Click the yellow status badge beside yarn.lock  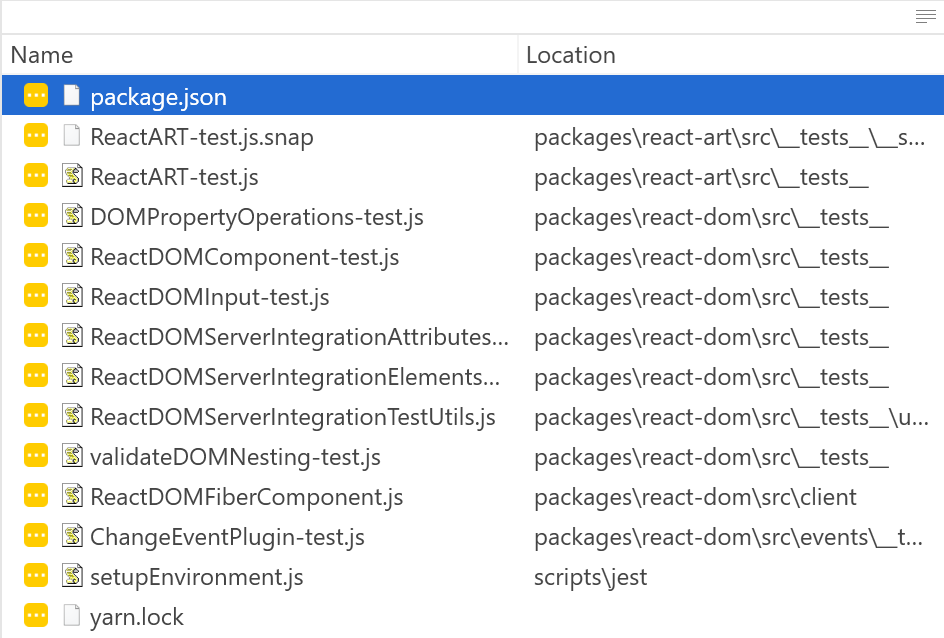coord(36,616)
